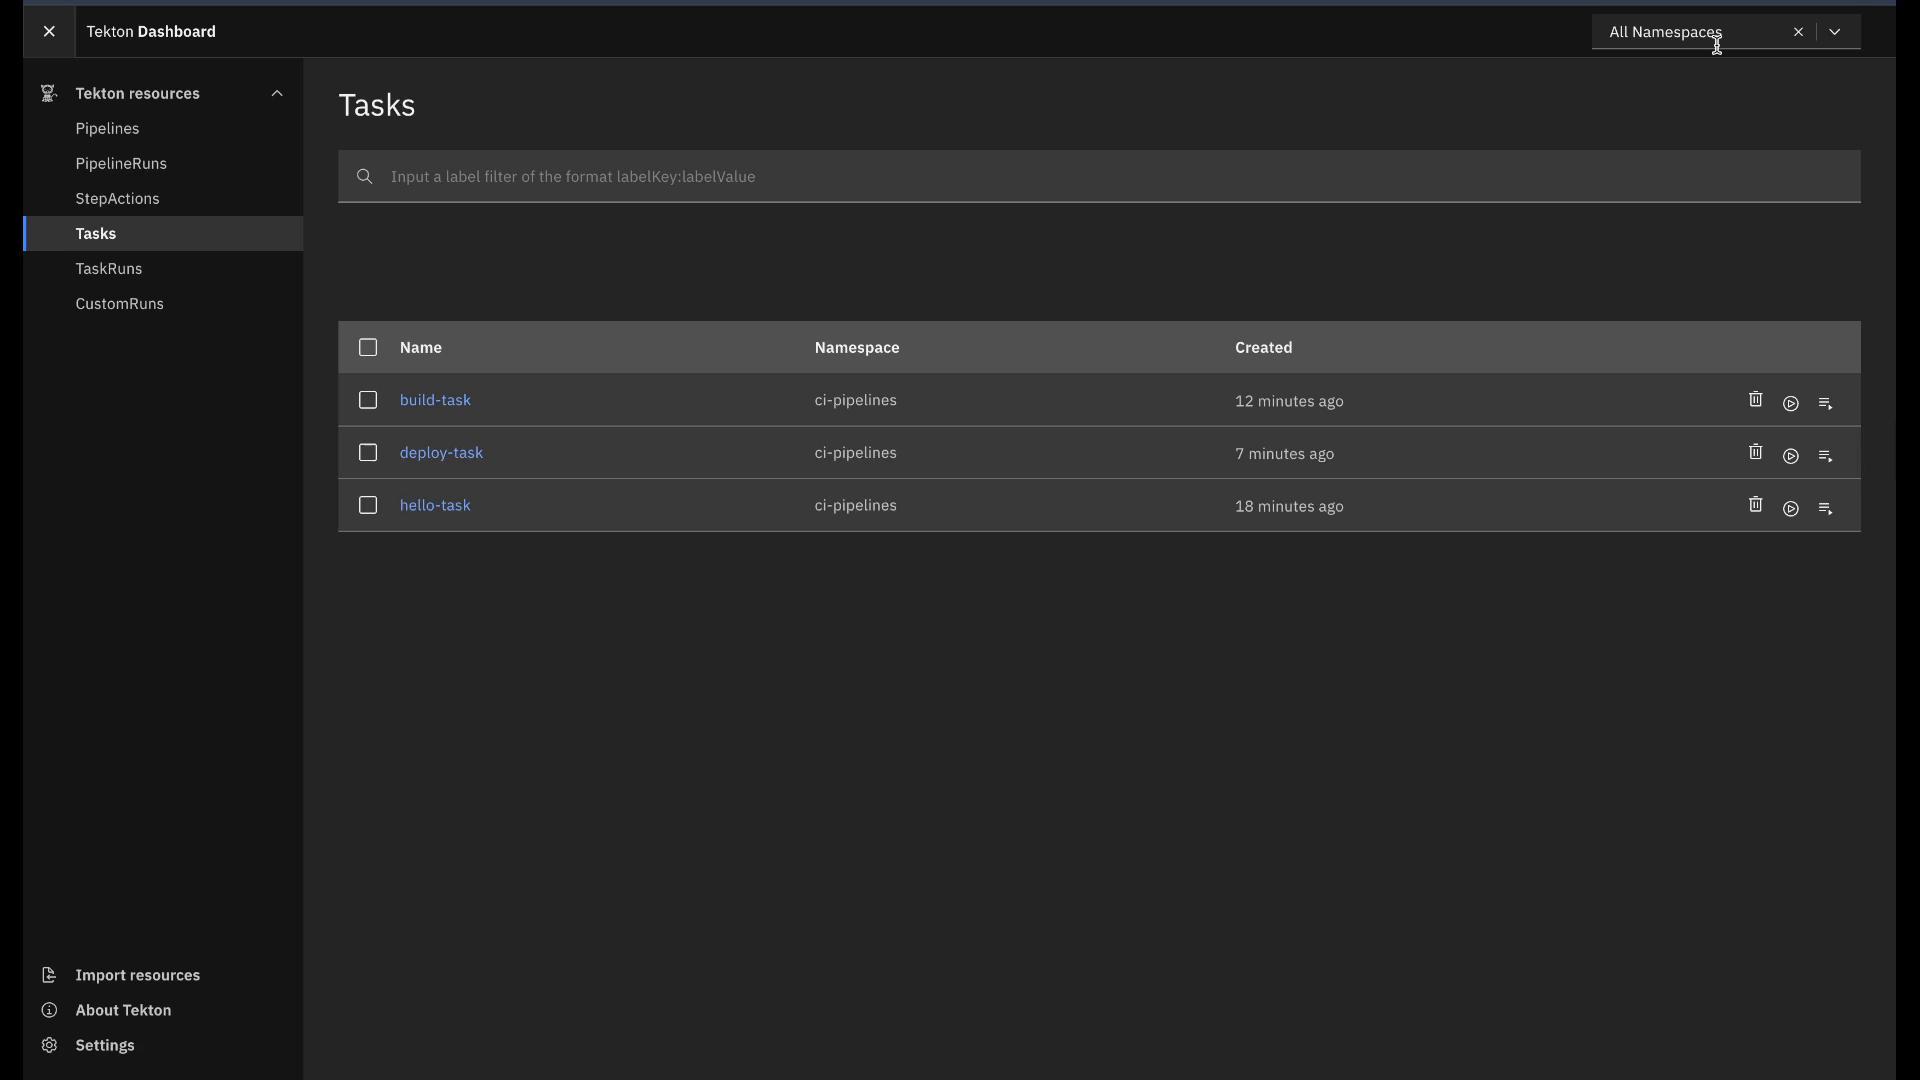Image resolution: width=1920 pixels, height=1080 pixels.
Task: Delete the build-task row
Action: click(x=1755, y=399)
